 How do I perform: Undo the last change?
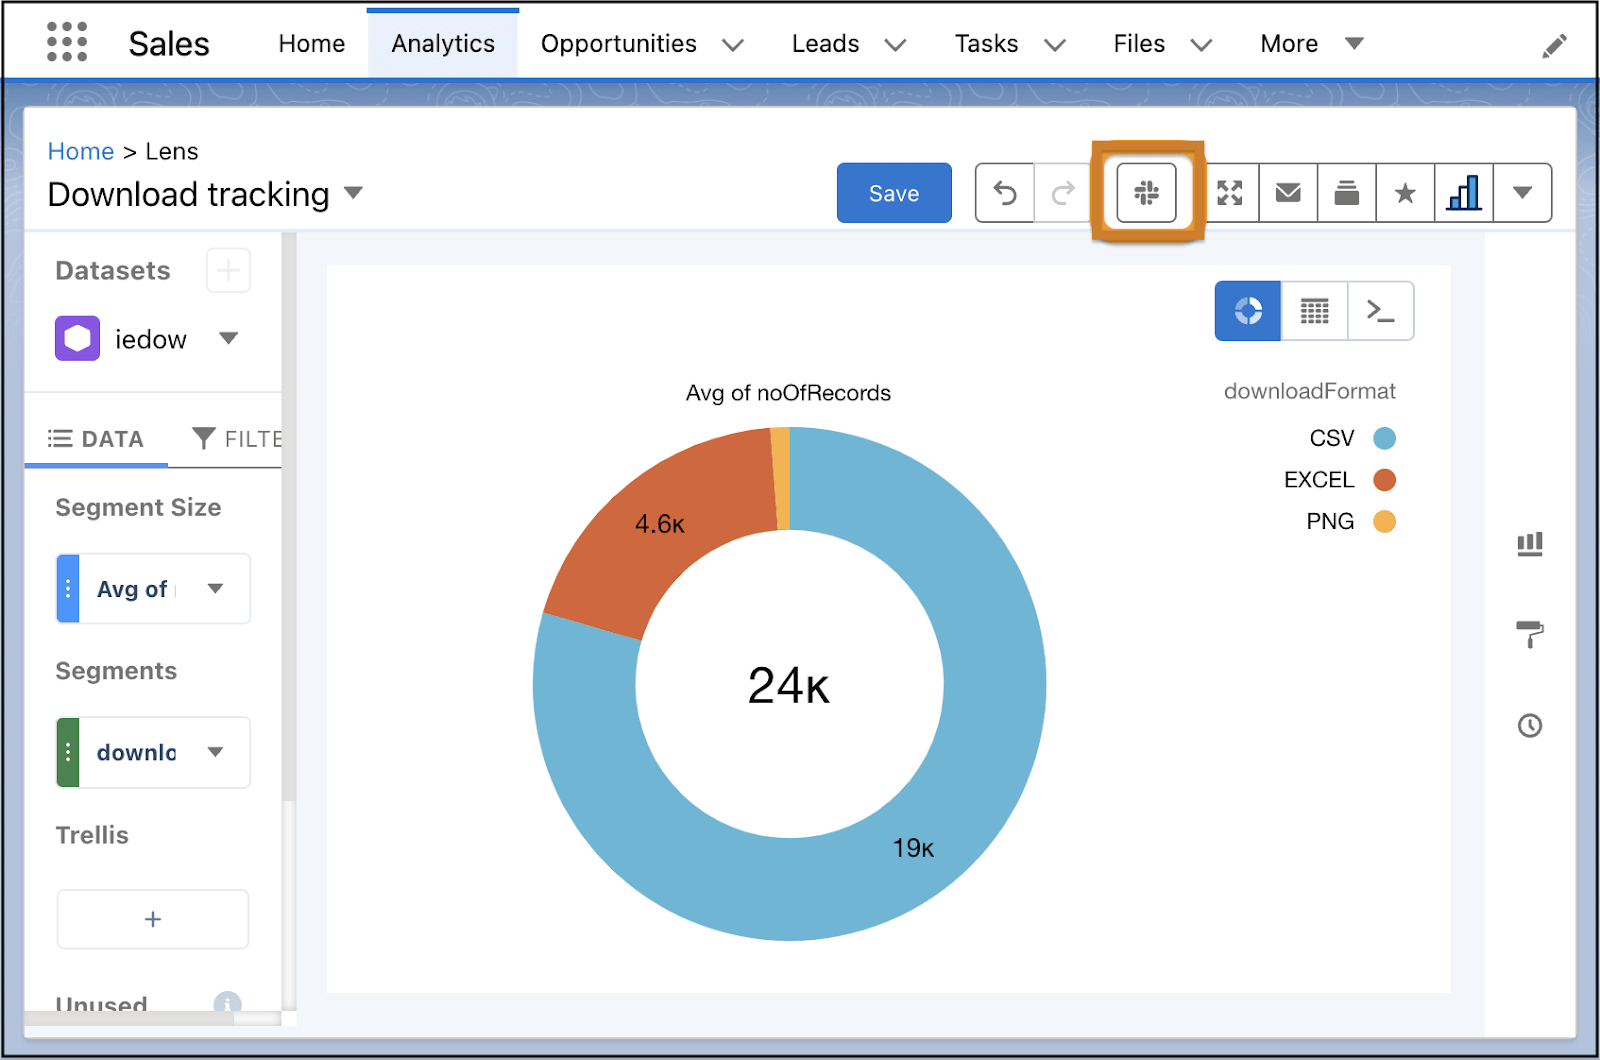tap(1004, 192)
